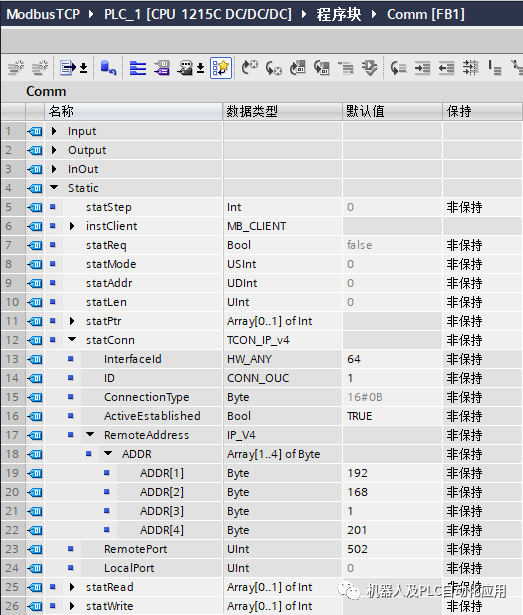
Task: Expand the statRead array
Action: [x=72, y=587]
